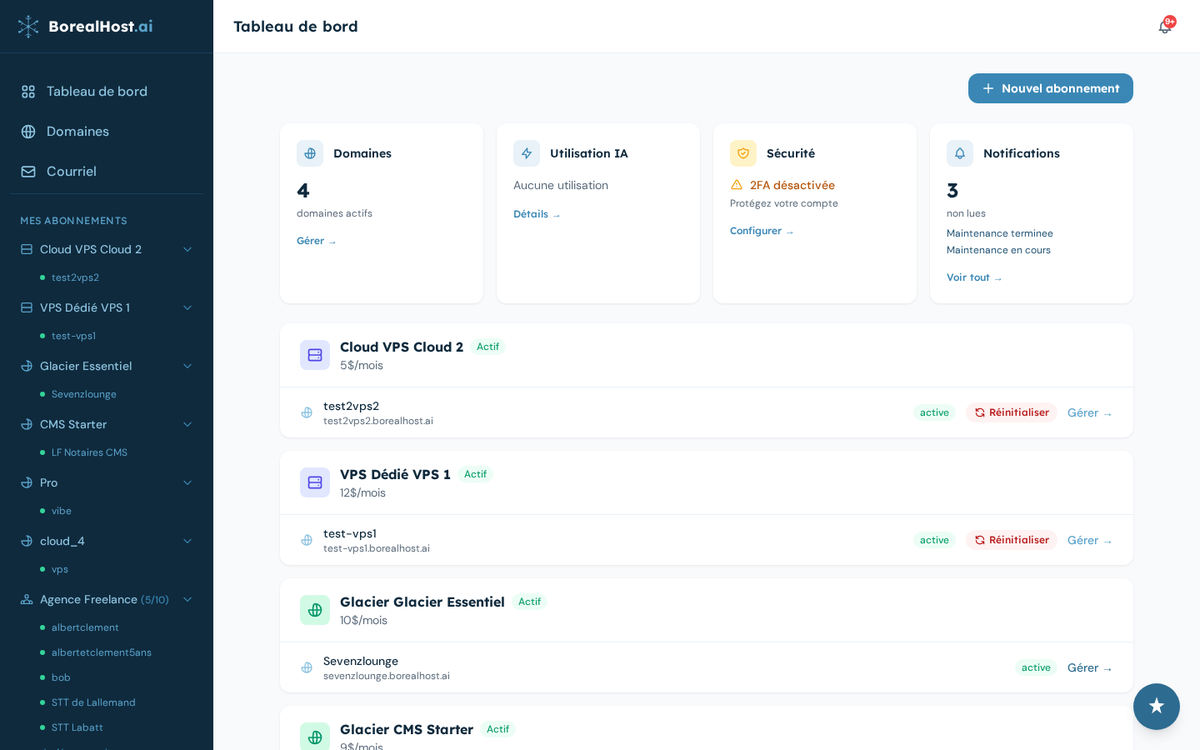Click the BorealHost.ai logo icon
The image size is (1200, 750).
[x=29, y=27]
